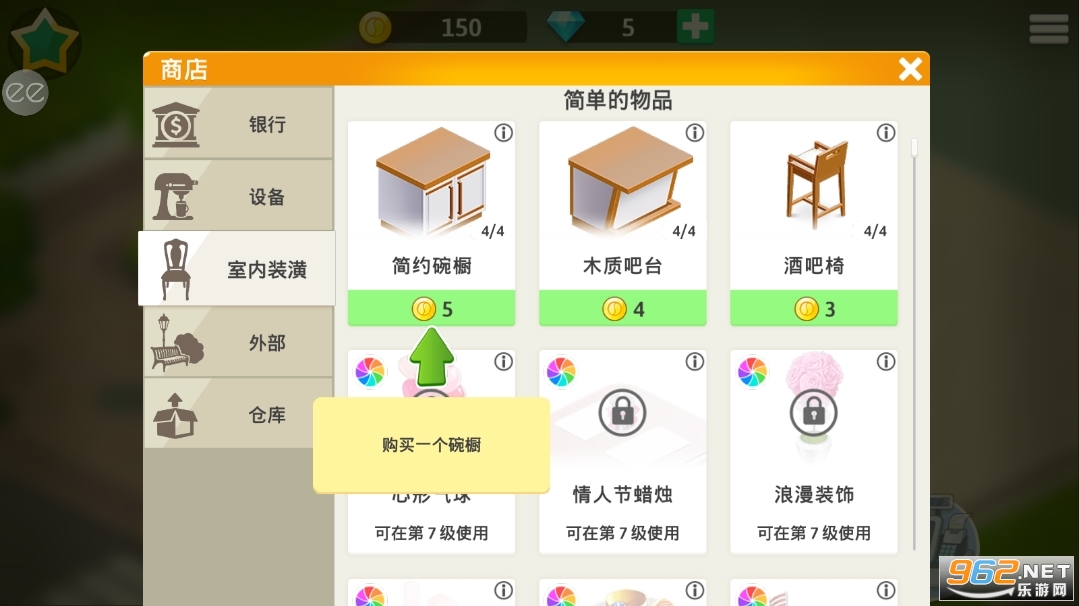Open info for 木质吧台 item
The width and height of the screenshot is (1079, 606).
695,133
